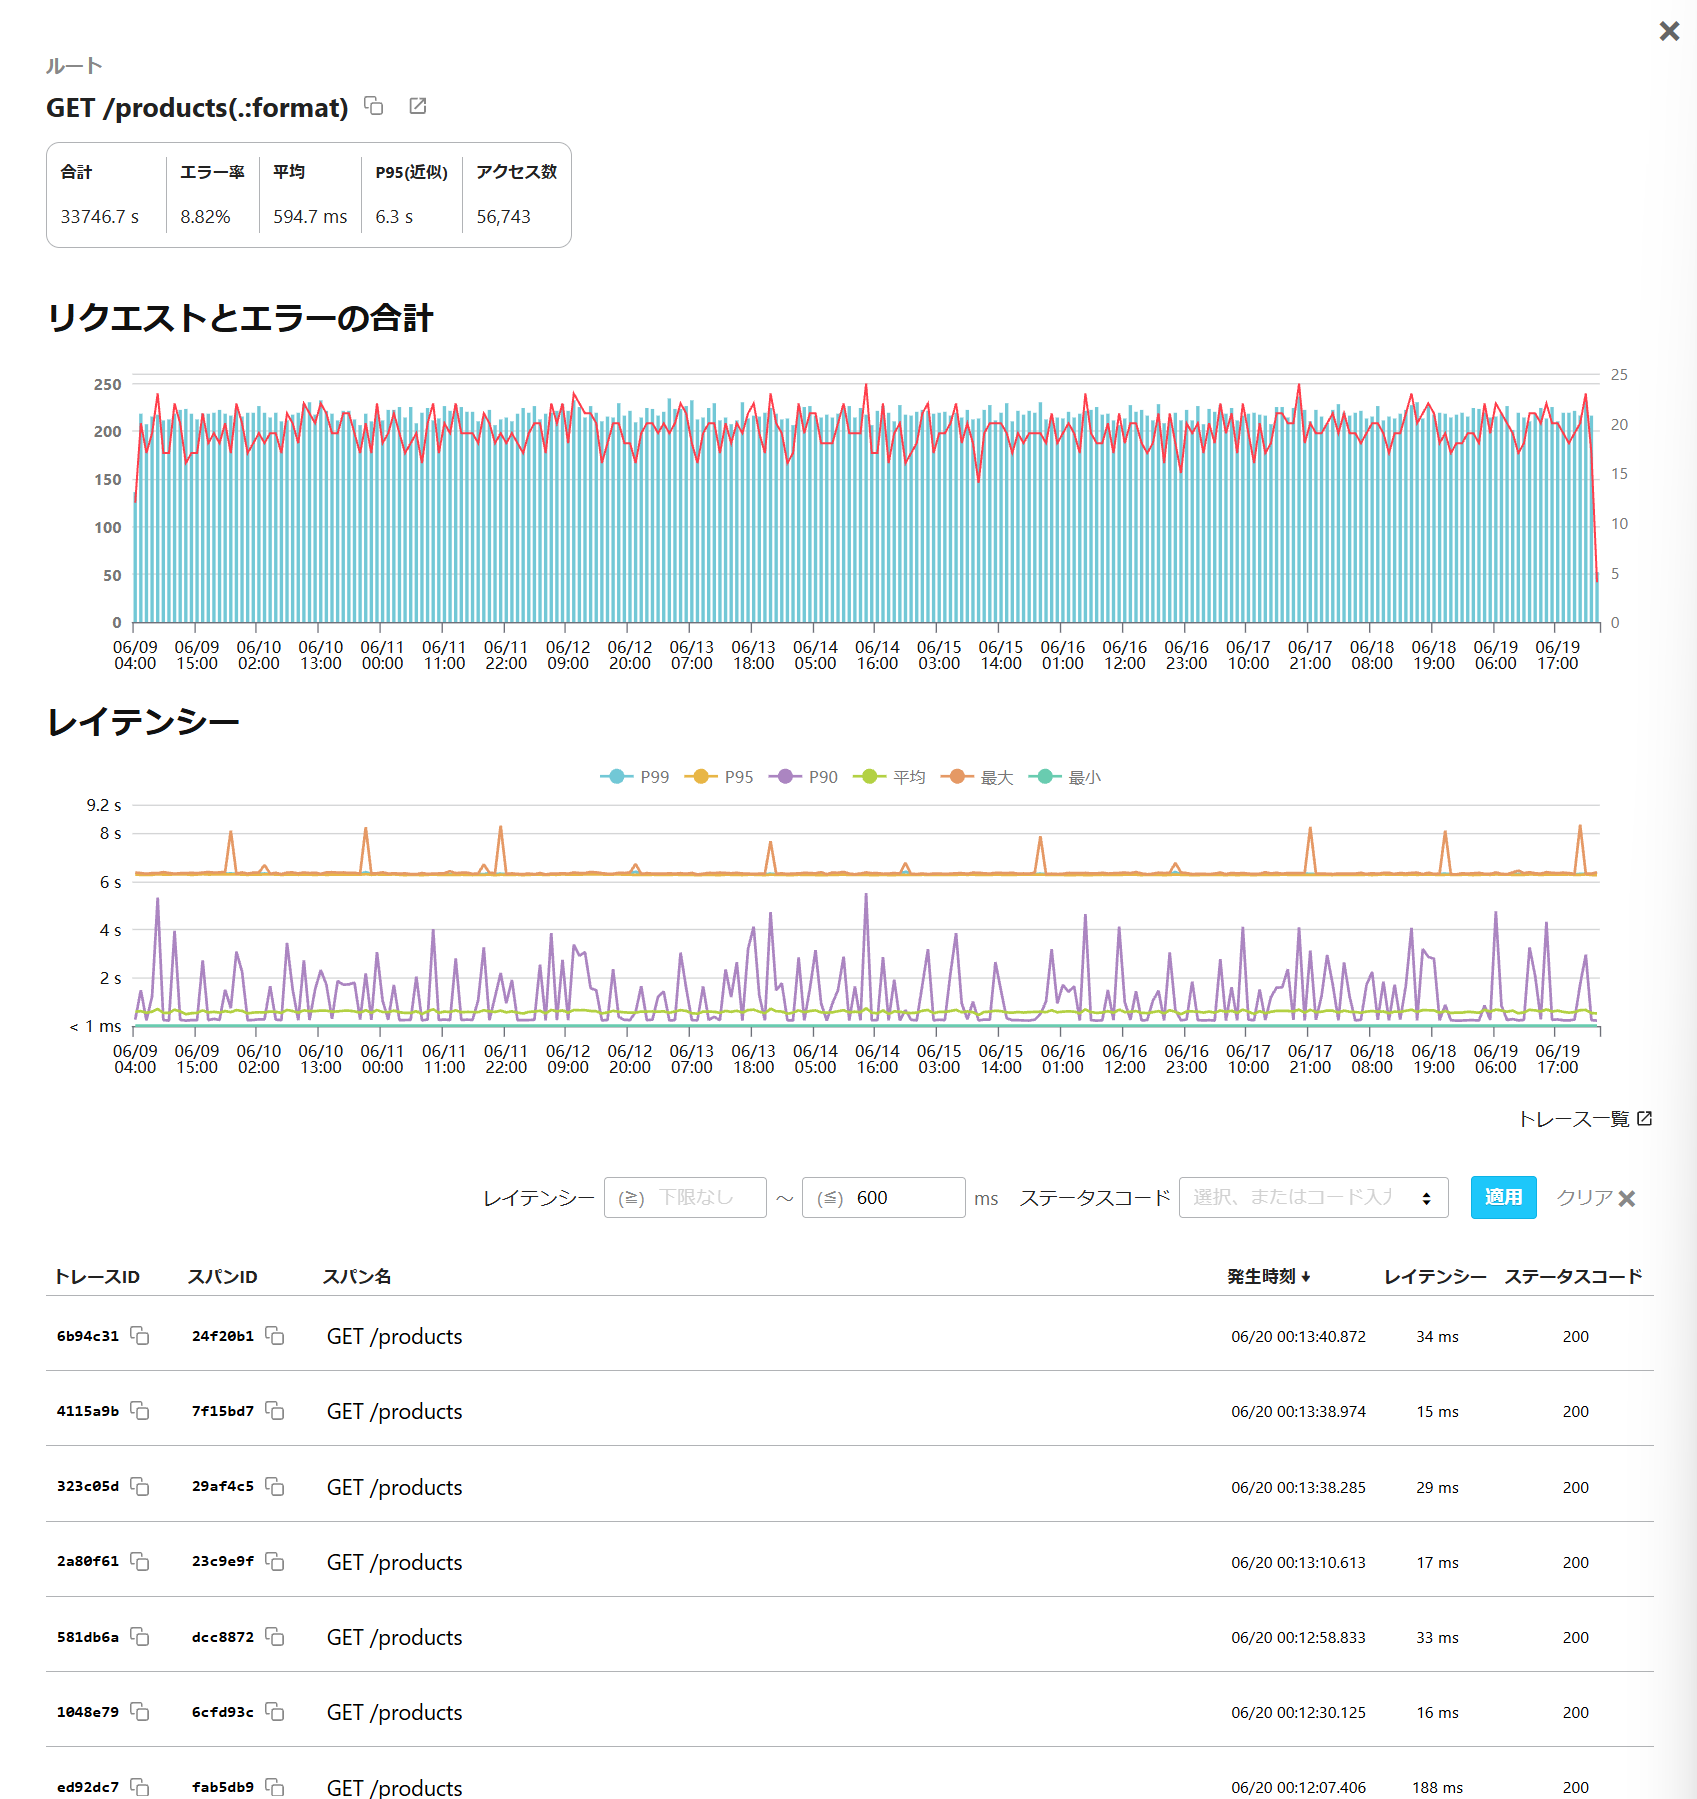Select the 平均 value 594.7 ms
Viewport: 1697px width, 1799px height.
[310, 217]
